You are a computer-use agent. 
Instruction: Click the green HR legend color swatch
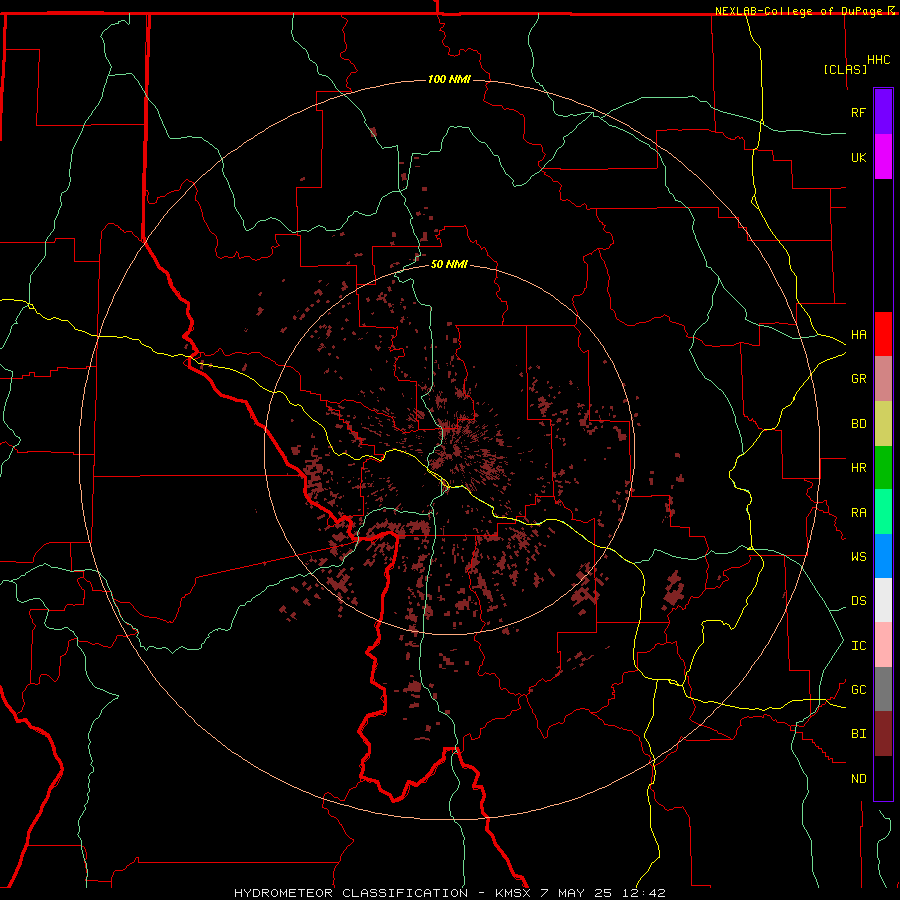pos(883,468)
